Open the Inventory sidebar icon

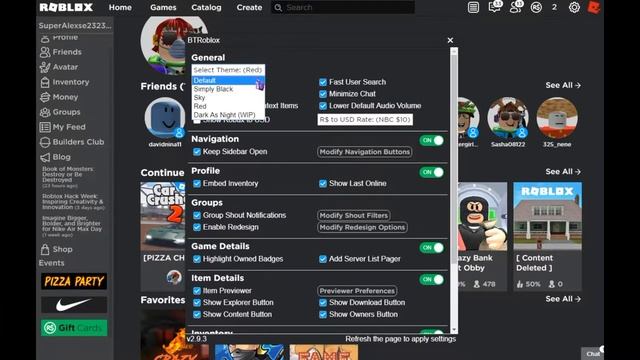45,82
